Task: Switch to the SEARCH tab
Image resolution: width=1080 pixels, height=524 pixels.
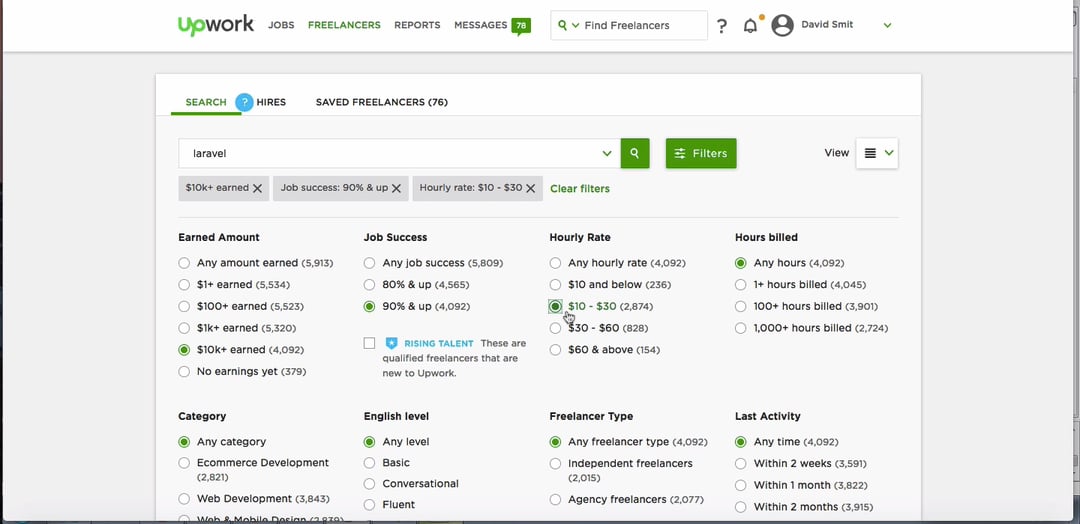Action: (x=206, y=102)
